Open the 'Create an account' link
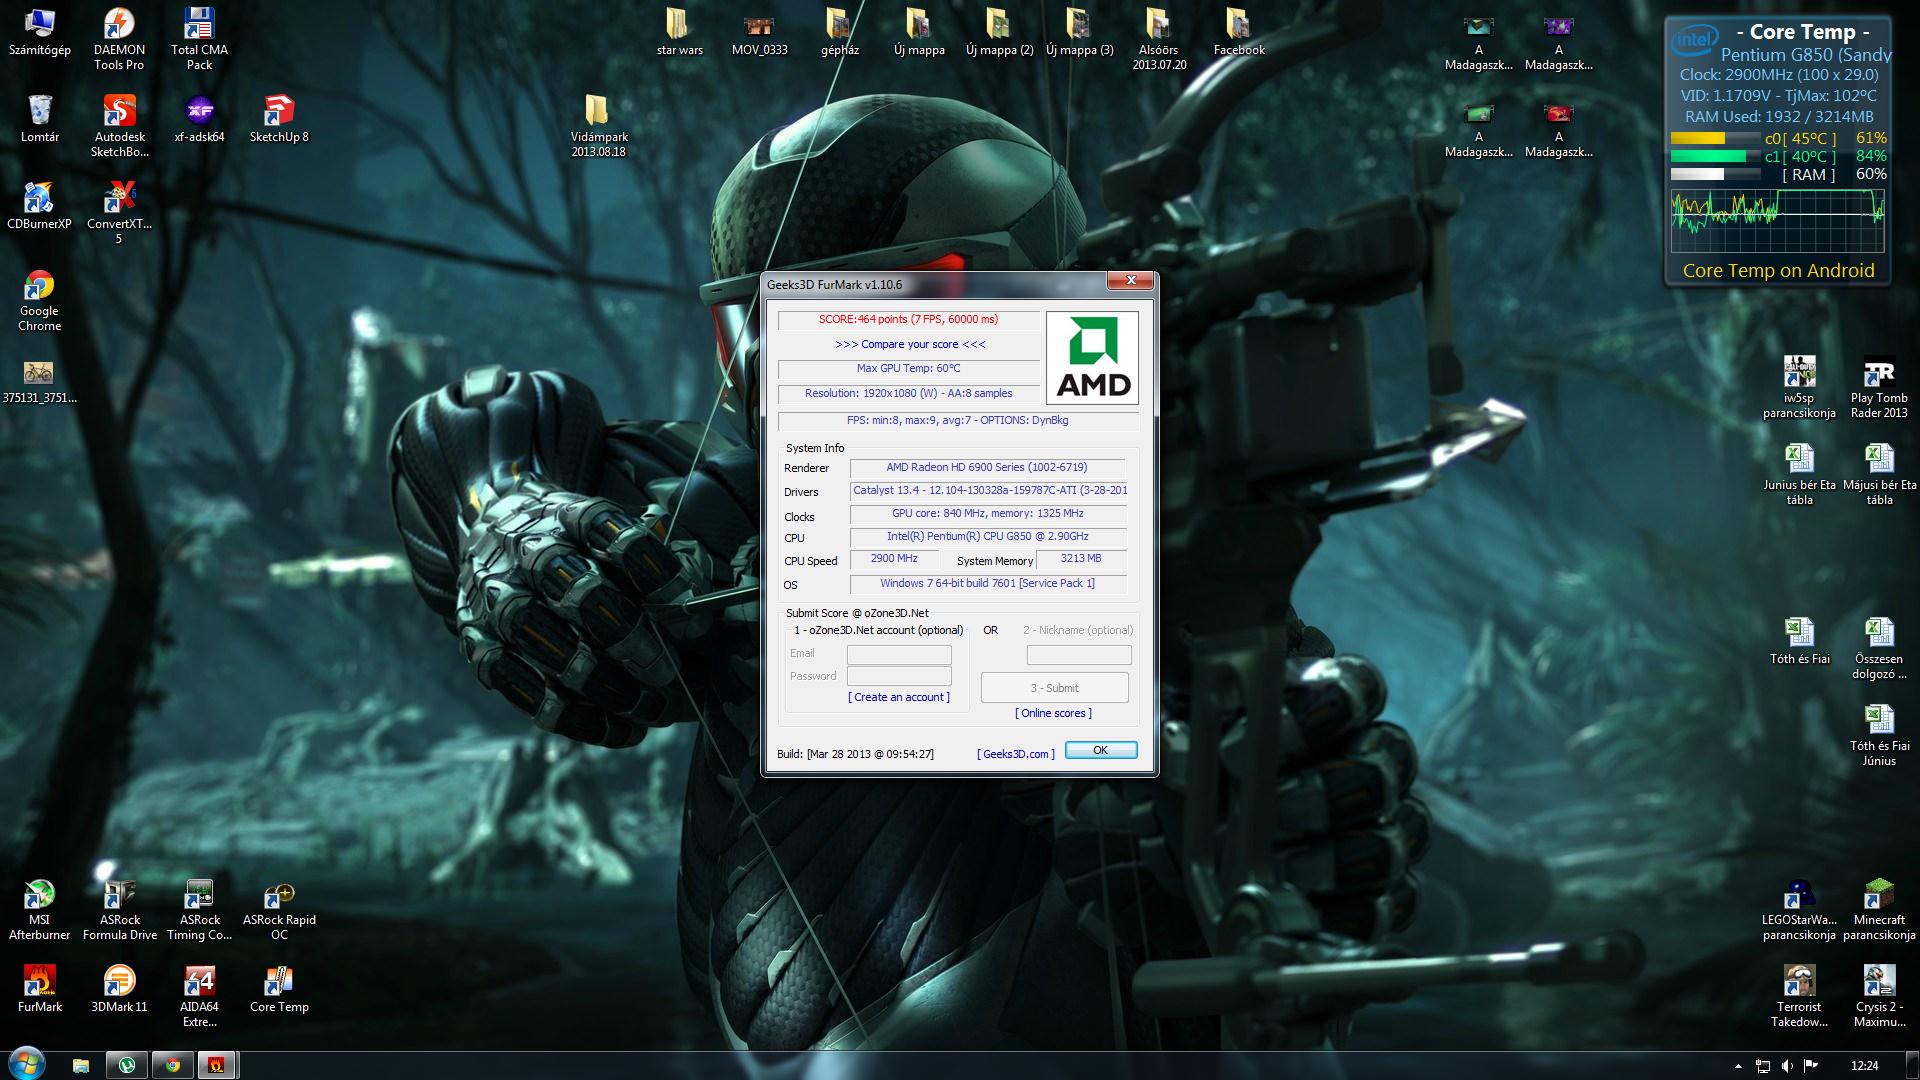The image size is (1920, 1080). 898,697
